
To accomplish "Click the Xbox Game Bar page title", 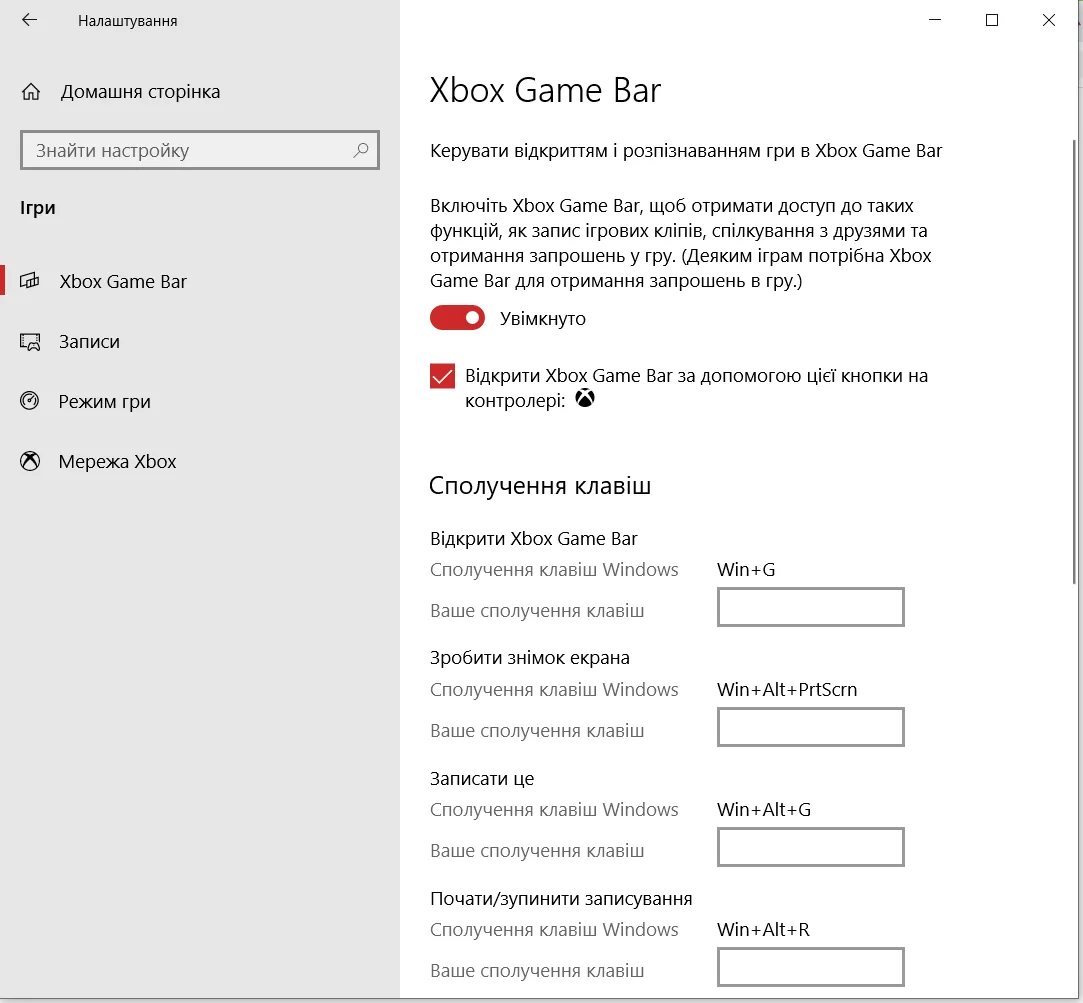I will [545, 90].
